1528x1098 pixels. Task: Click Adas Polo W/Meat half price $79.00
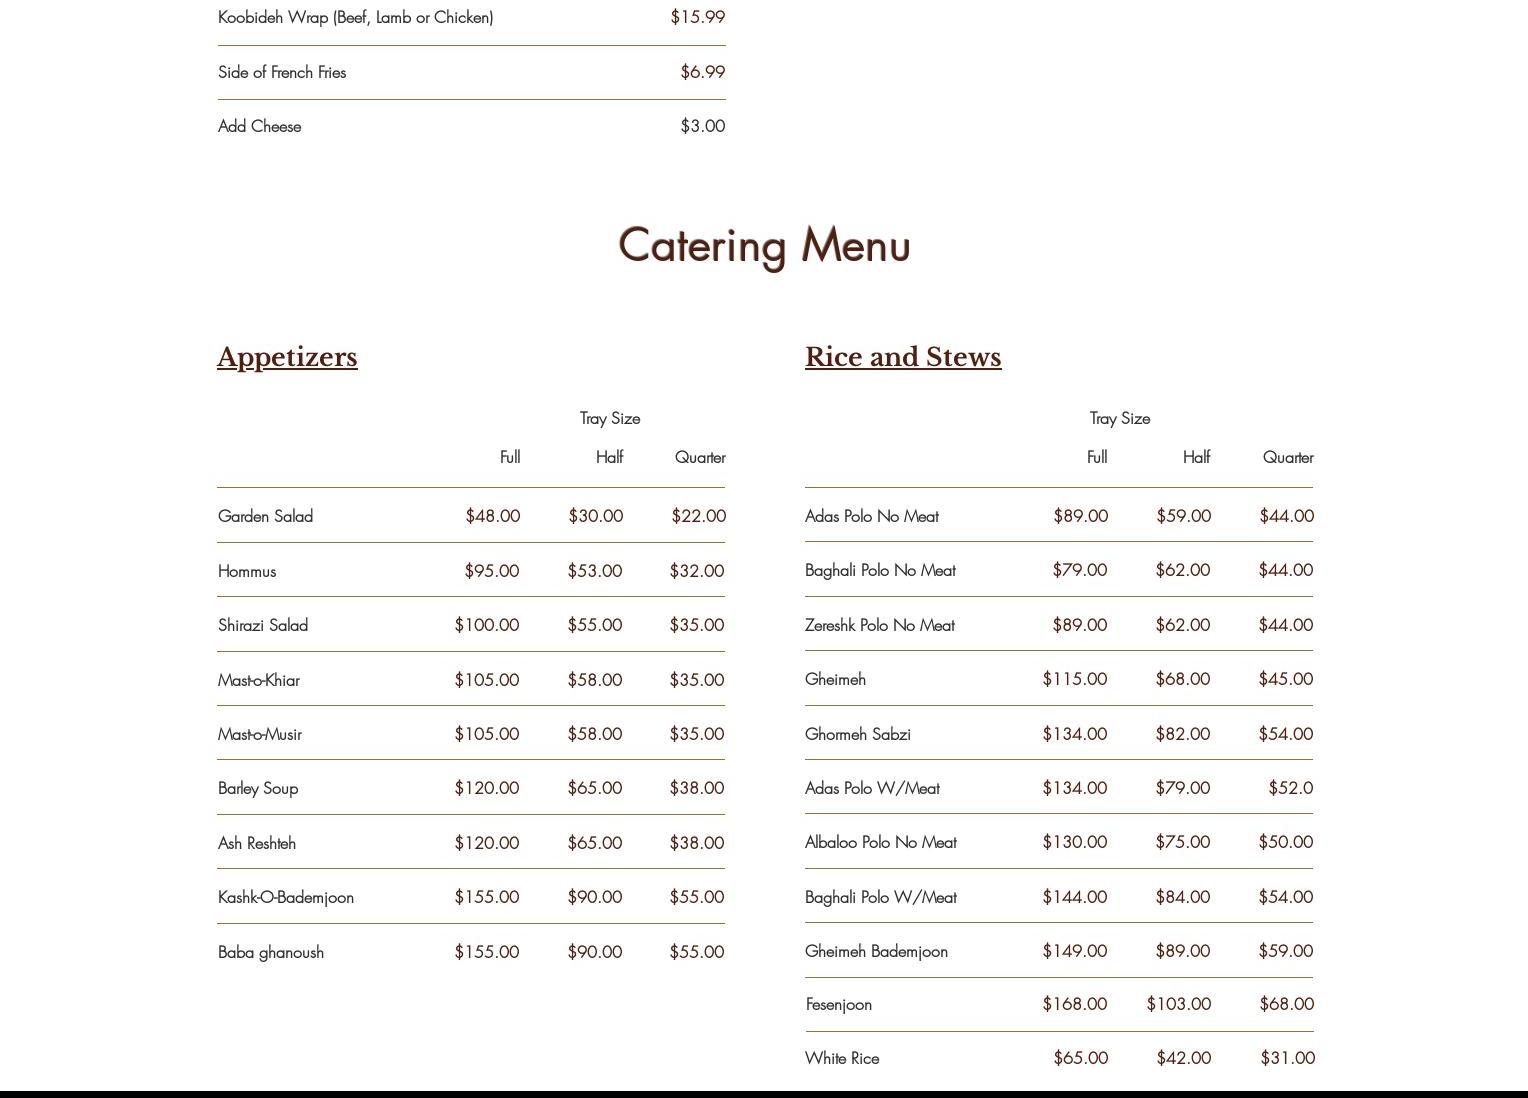(1182, 788)
